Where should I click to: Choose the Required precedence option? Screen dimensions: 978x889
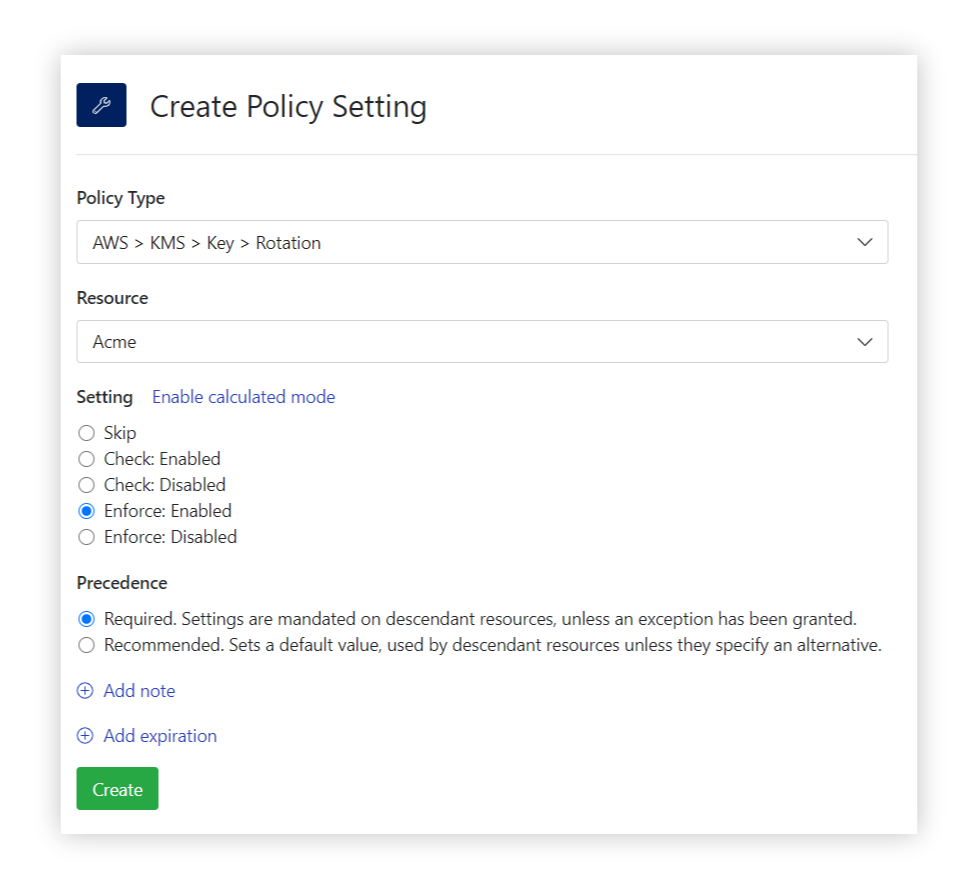click(86, 619)
